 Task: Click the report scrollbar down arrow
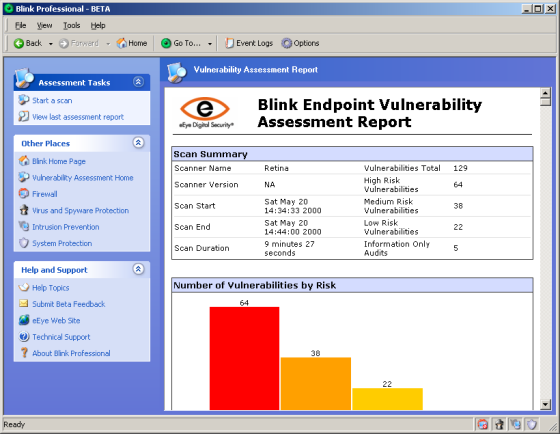tap(545, 404)
